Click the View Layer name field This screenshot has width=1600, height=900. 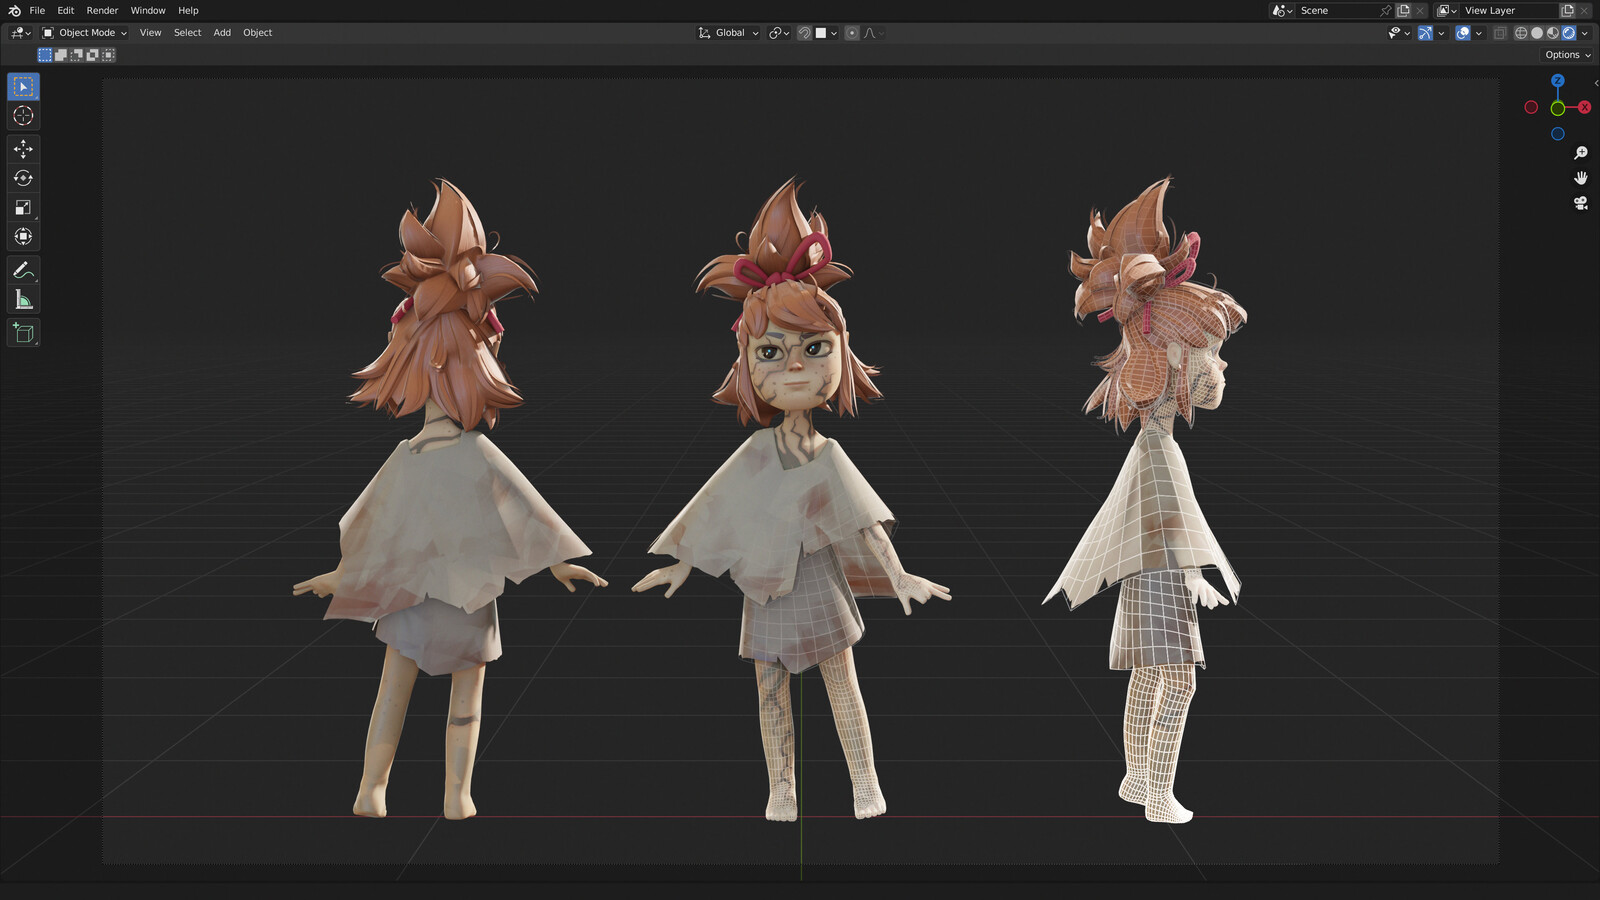click(1508, 10)
